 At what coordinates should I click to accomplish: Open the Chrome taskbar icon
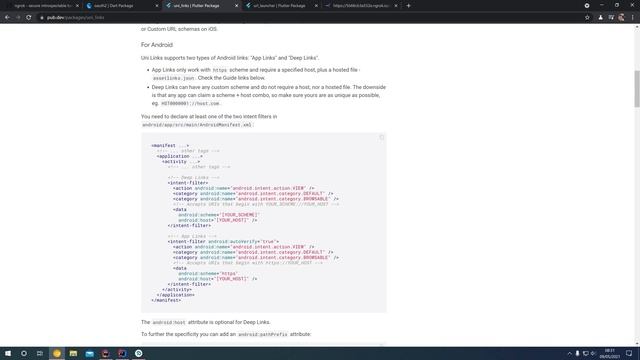click(57, 353)
